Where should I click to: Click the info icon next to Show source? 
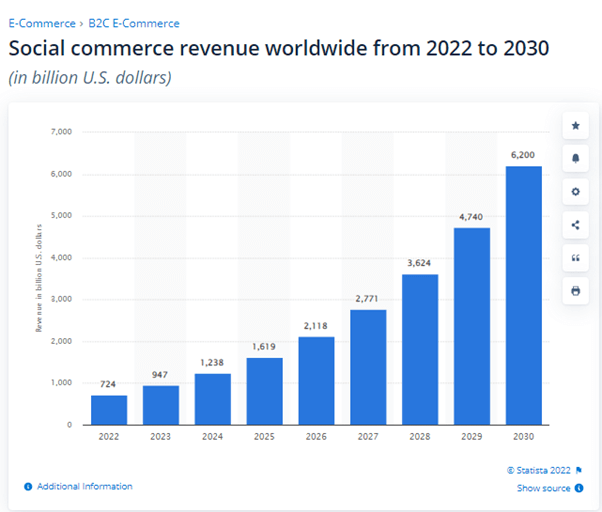coord(579,488)
